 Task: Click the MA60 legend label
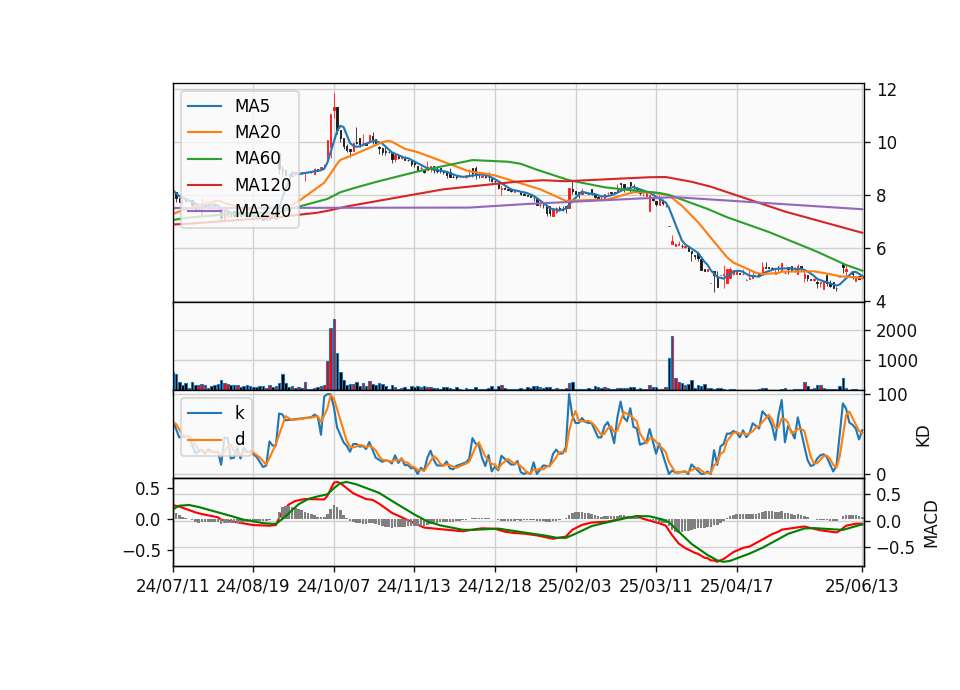[258, 159]
